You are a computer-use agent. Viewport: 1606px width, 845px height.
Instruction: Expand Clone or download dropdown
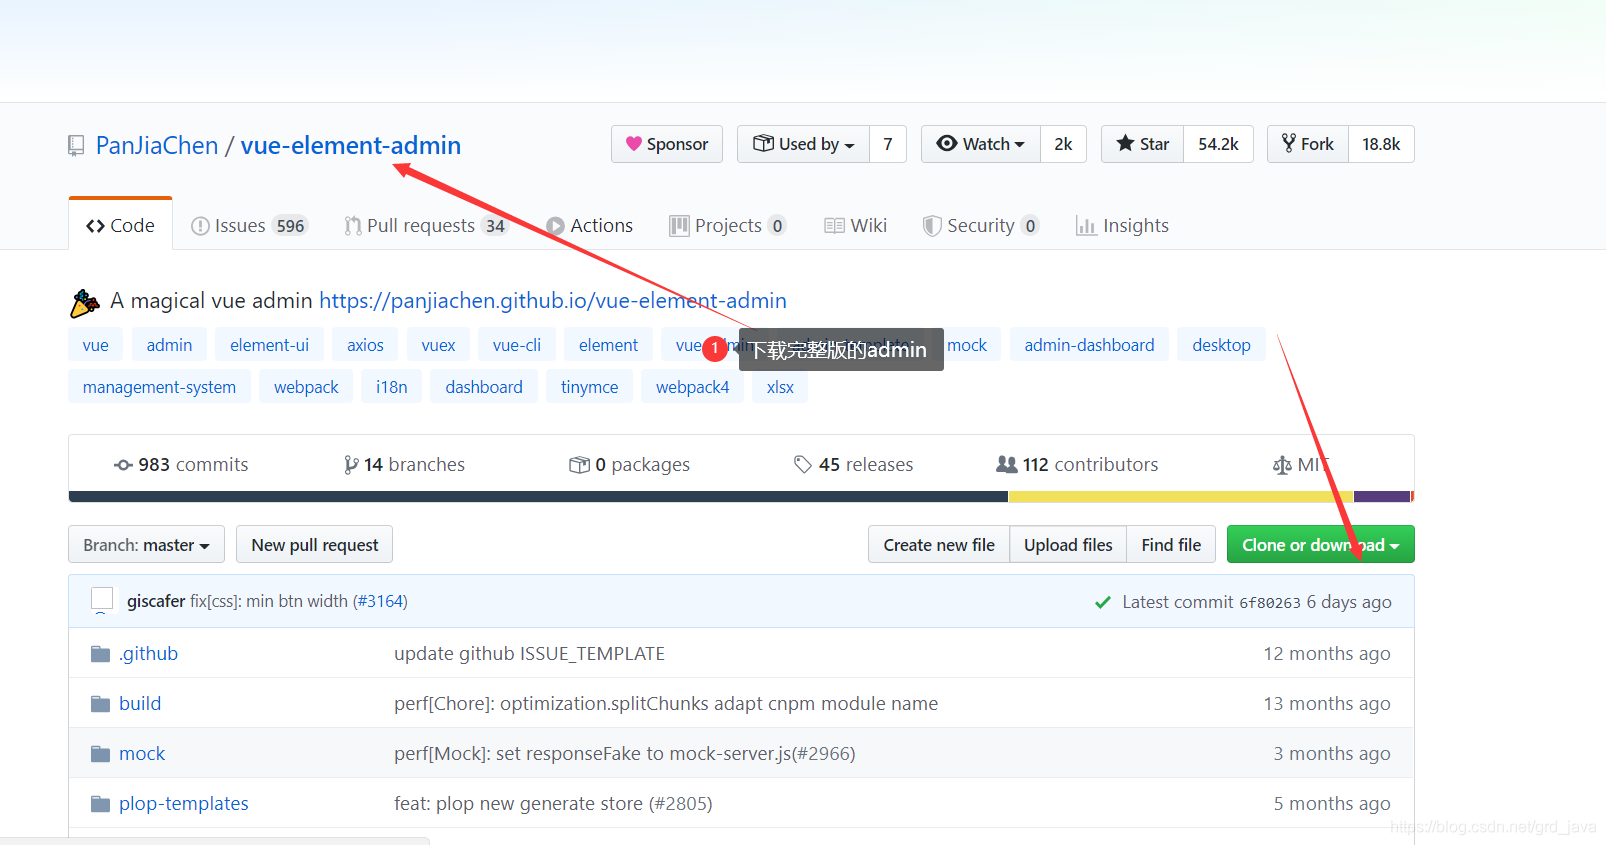(1320, 544)
